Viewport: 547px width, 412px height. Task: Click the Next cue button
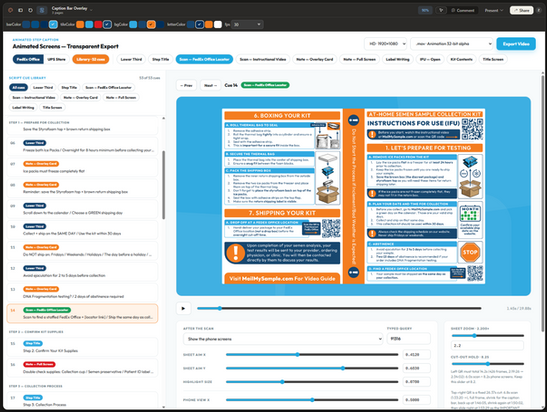[x=210, y=85]
